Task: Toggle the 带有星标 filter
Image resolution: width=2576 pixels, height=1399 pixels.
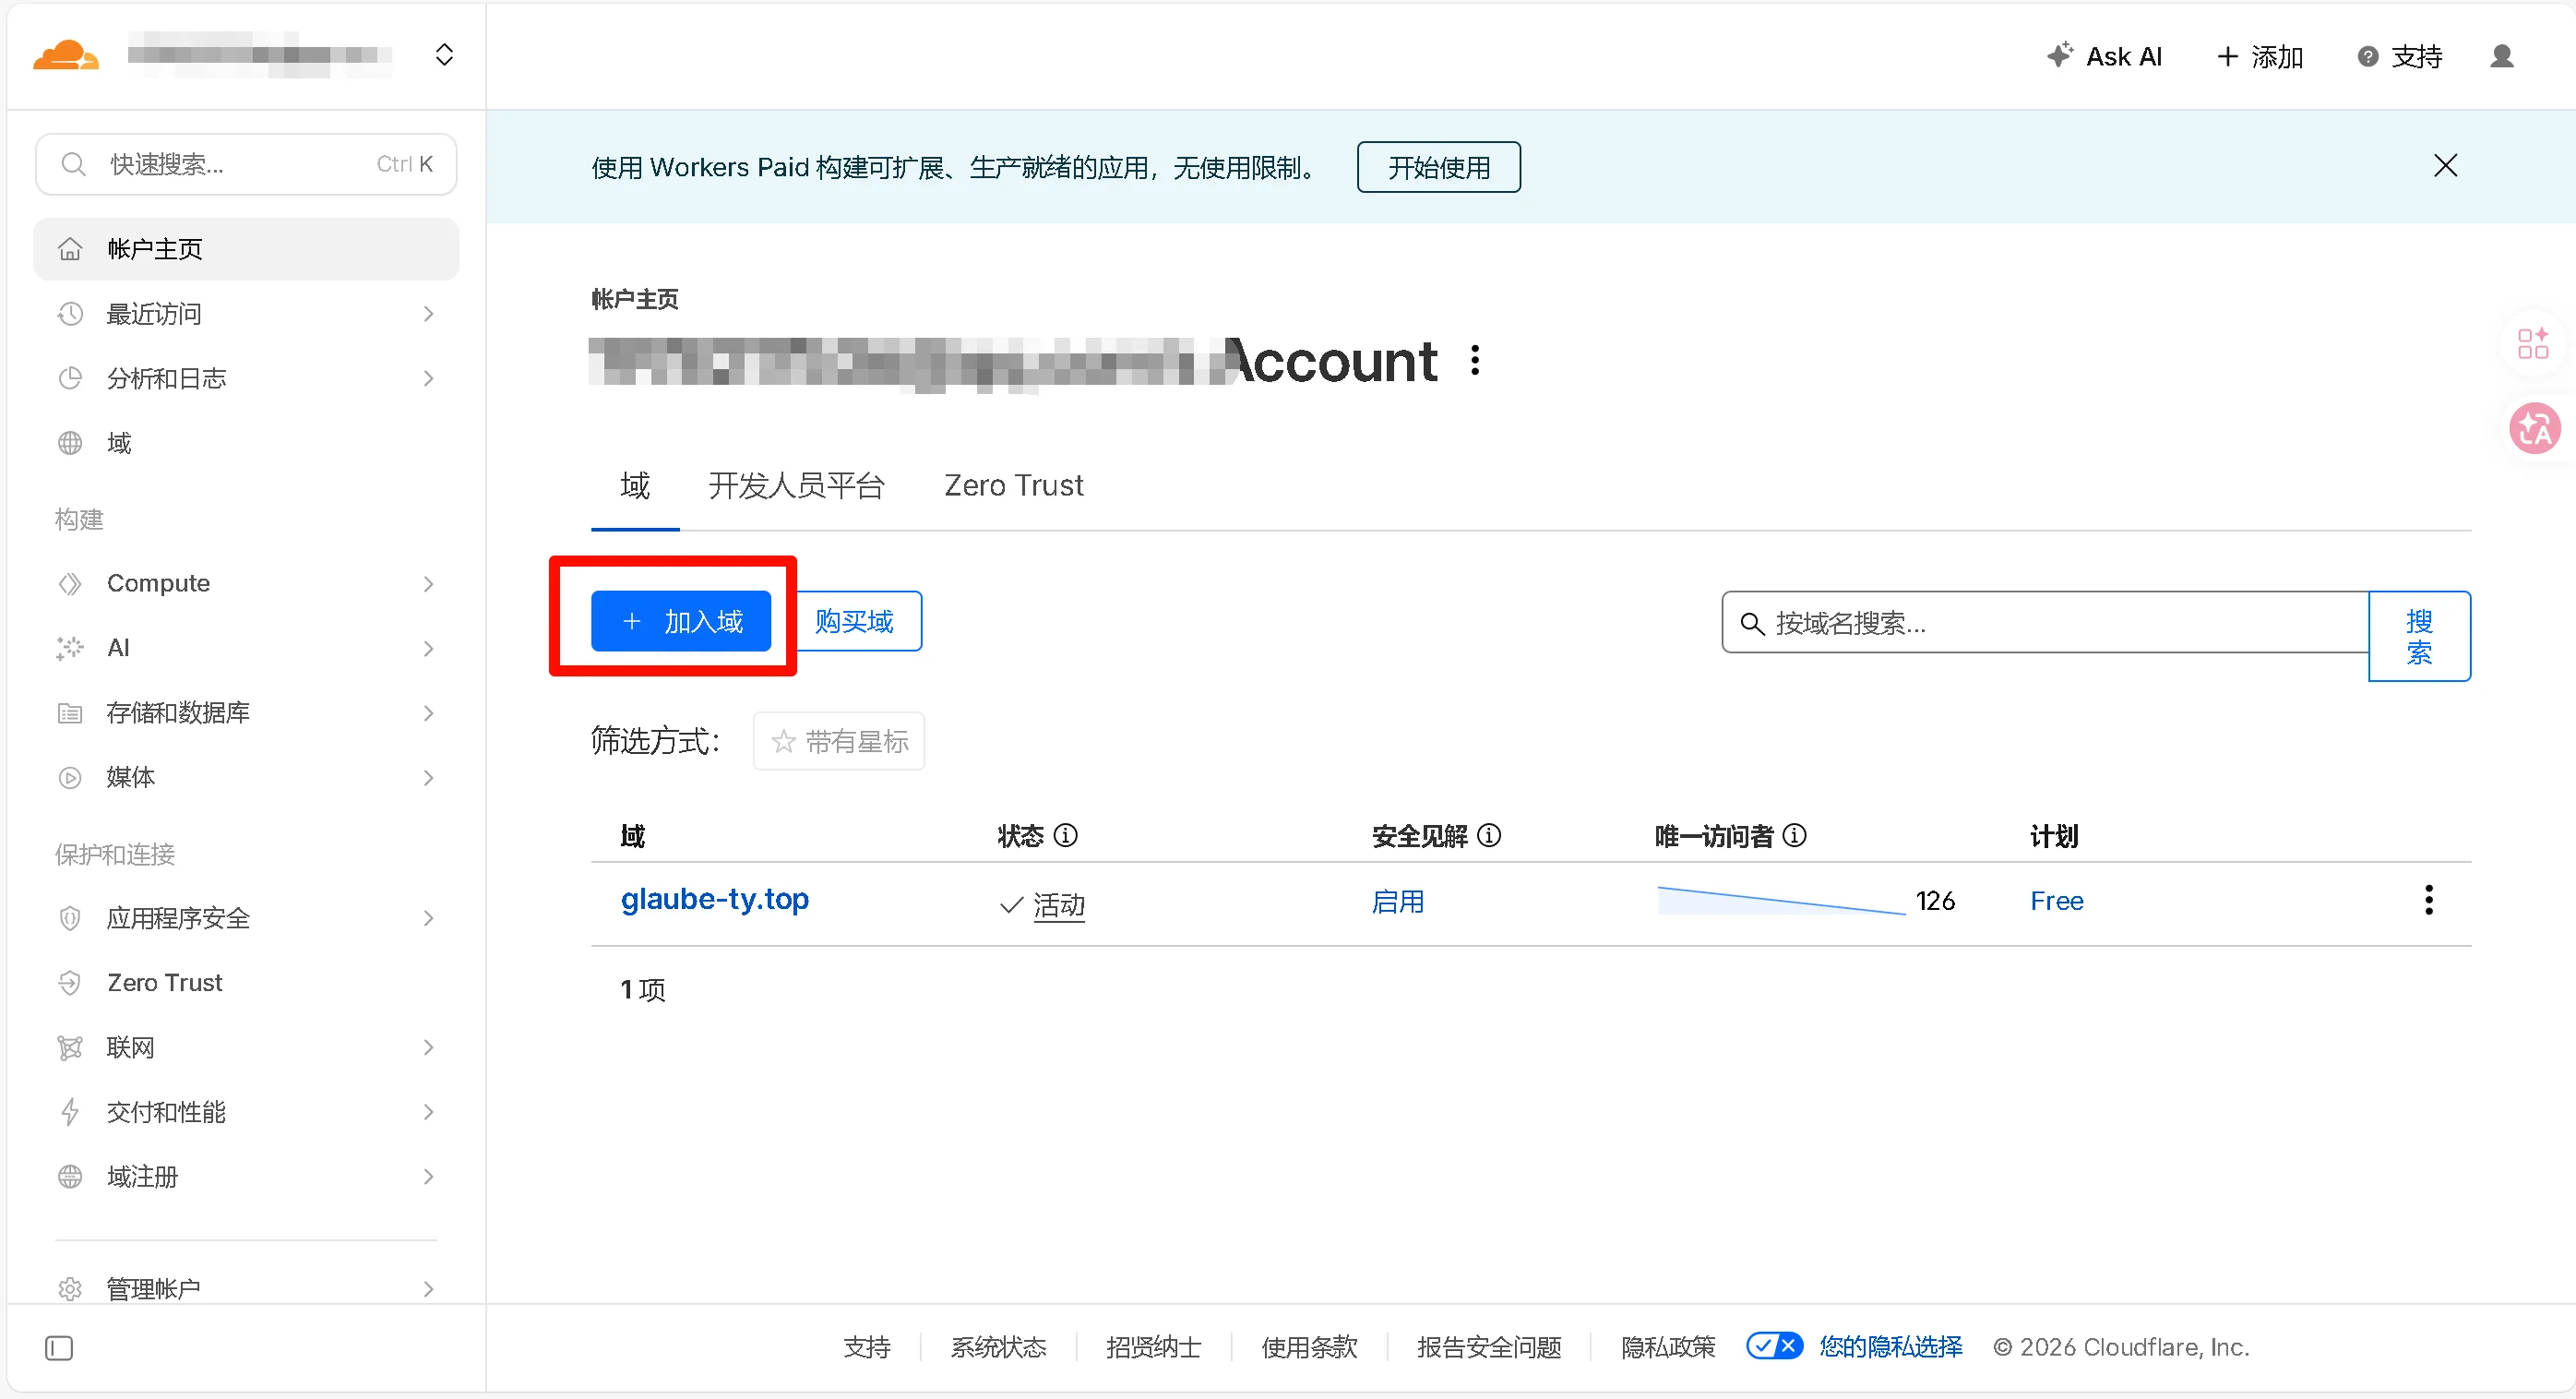Action: pos(839,741)
